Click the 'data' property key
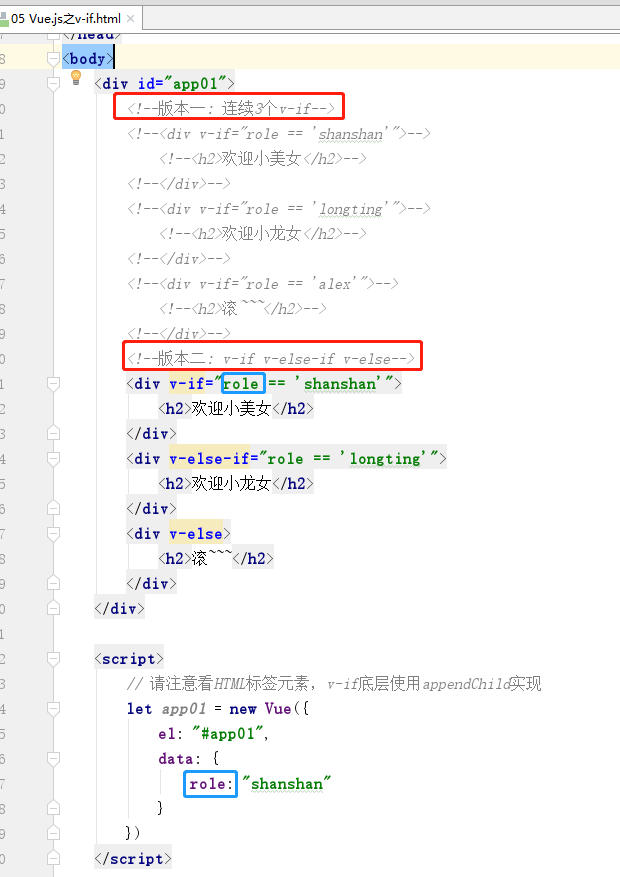This screenshot has width=620, height=877. [x=176, y=759]
